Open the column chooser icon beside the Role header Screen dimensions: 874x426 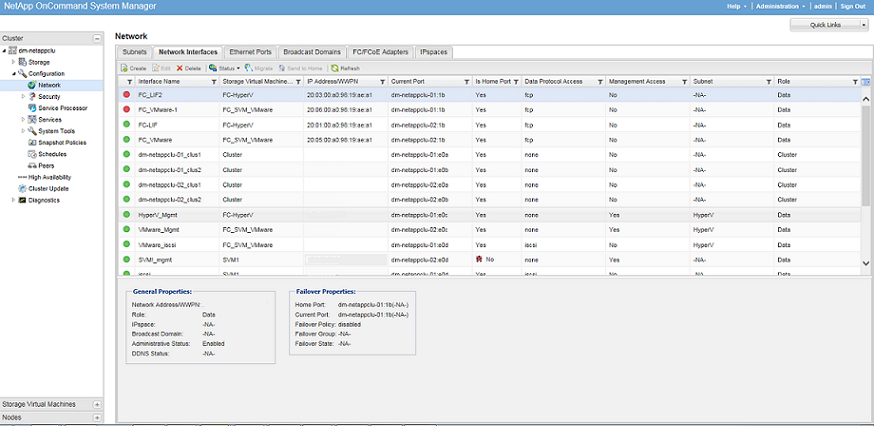(x=866, y=82)
